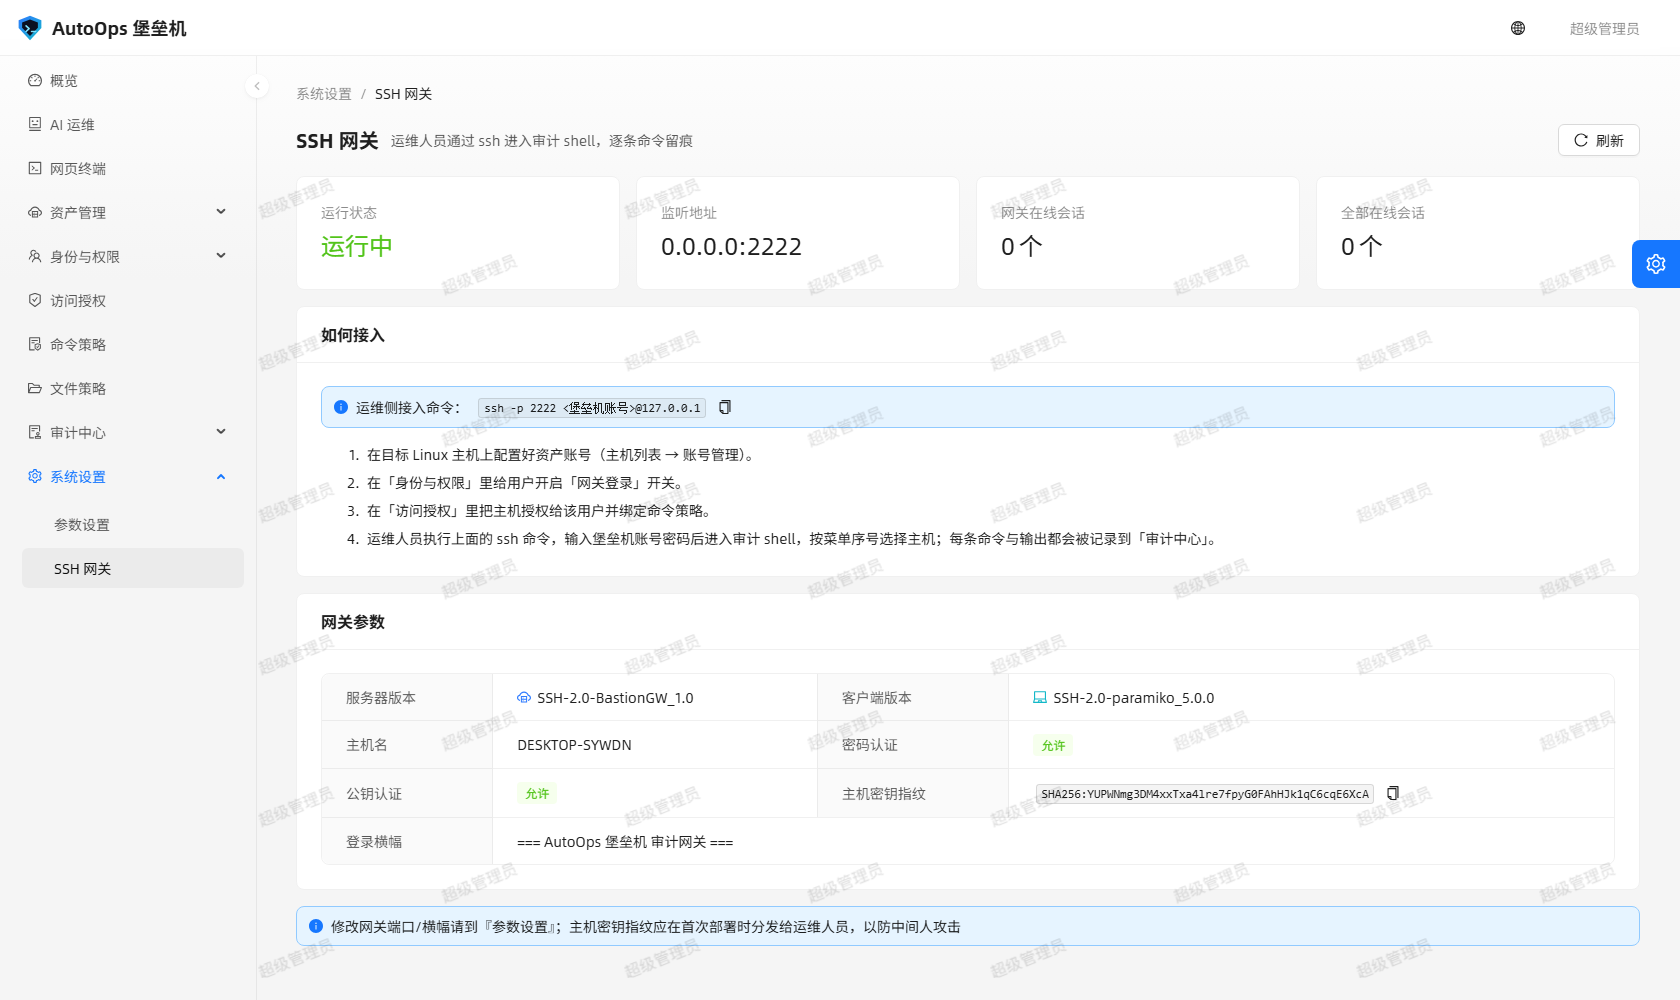Image resolution: width=1680 pixels, height=1000 pixels.
Task: Click the 概览 dashboard icon
Action: [35, 80]
